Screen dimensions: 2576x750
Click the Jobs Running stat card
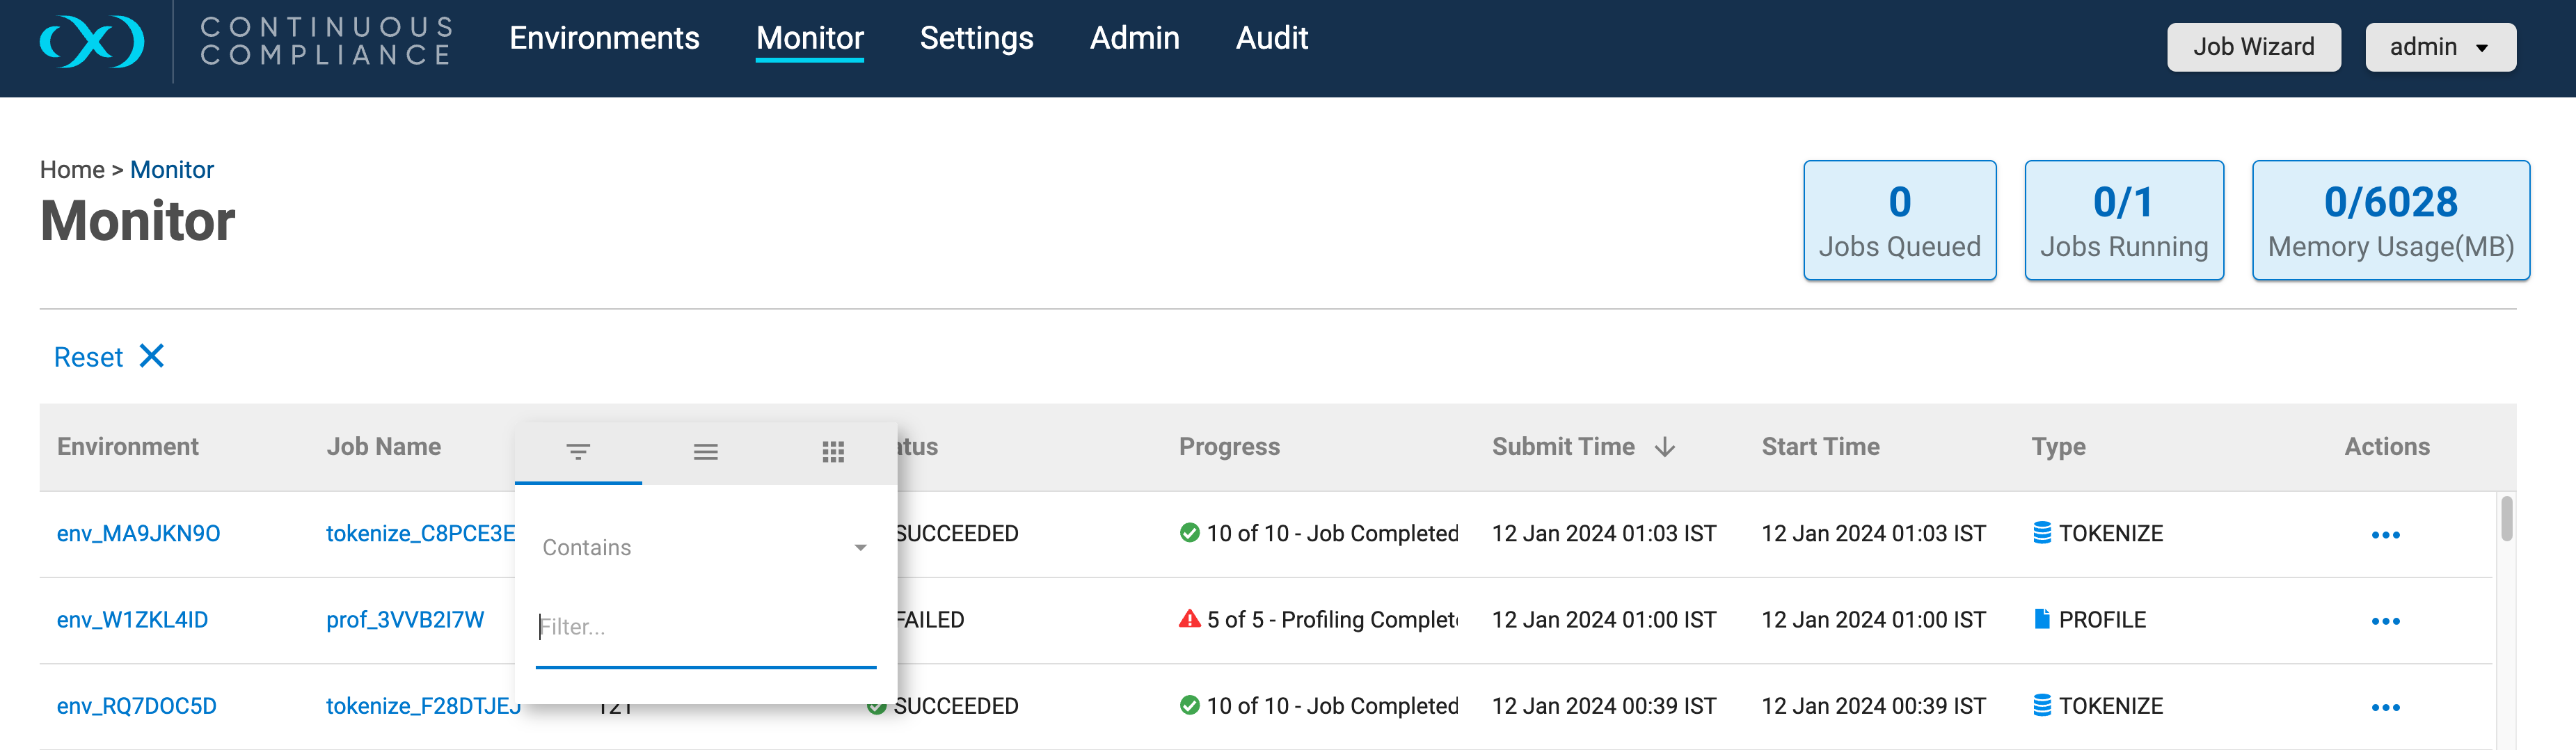point(2124,220)
